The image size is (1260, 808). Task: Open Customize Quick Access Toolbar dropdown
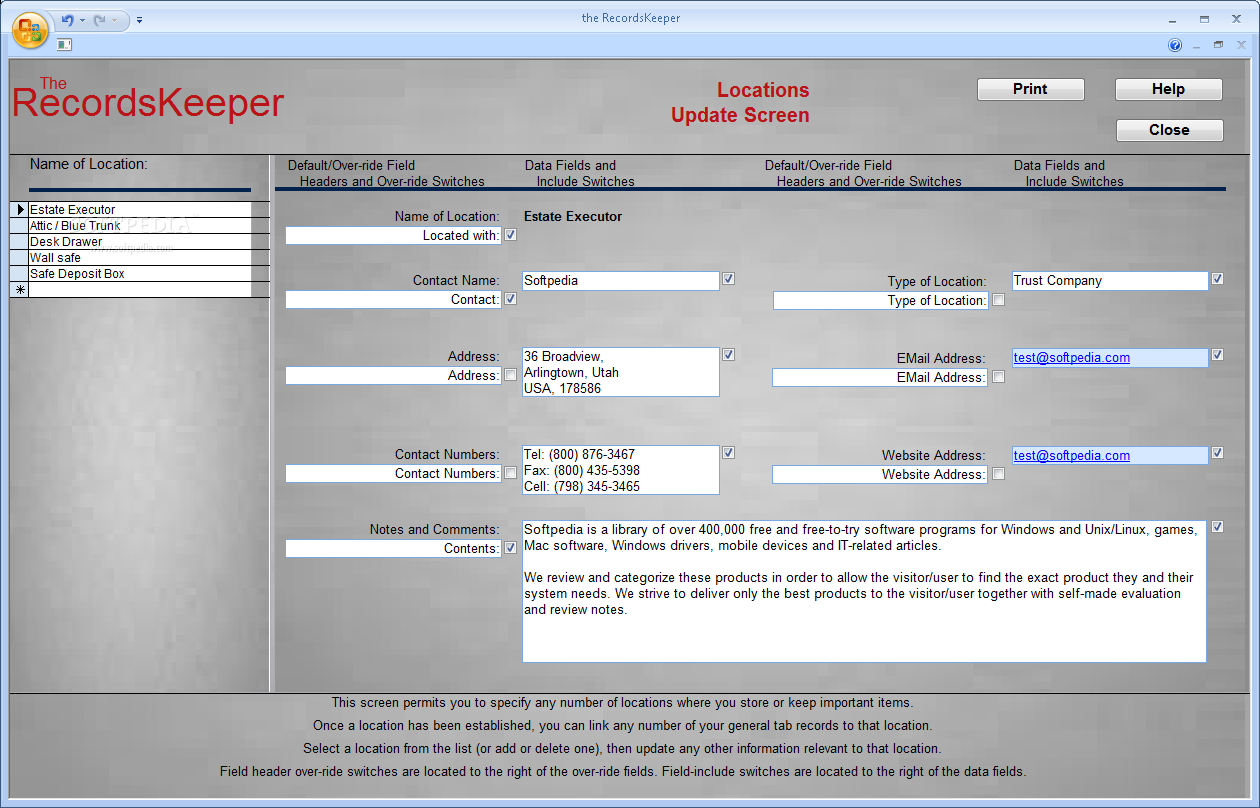click(139, 20)
